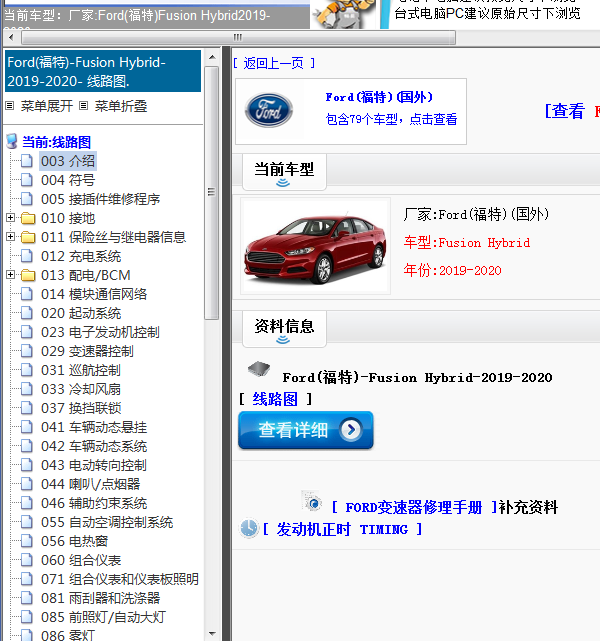This screenshot has height=641, width=600.
Task: Click the page icon beside 056 电热窗
Action: click(x=27, y=541)
